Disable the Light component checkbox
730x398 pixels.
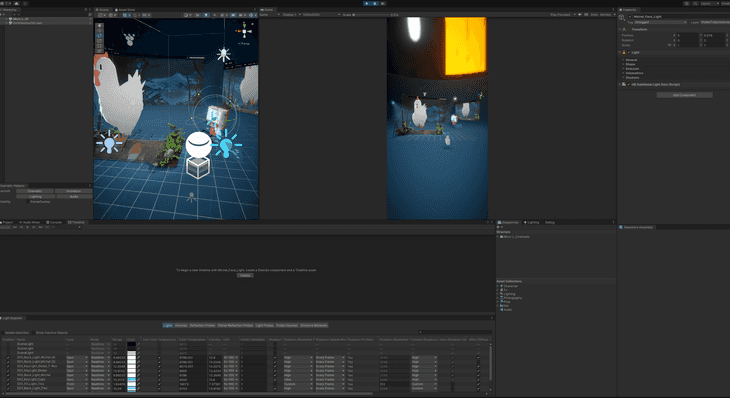(629, 53)
